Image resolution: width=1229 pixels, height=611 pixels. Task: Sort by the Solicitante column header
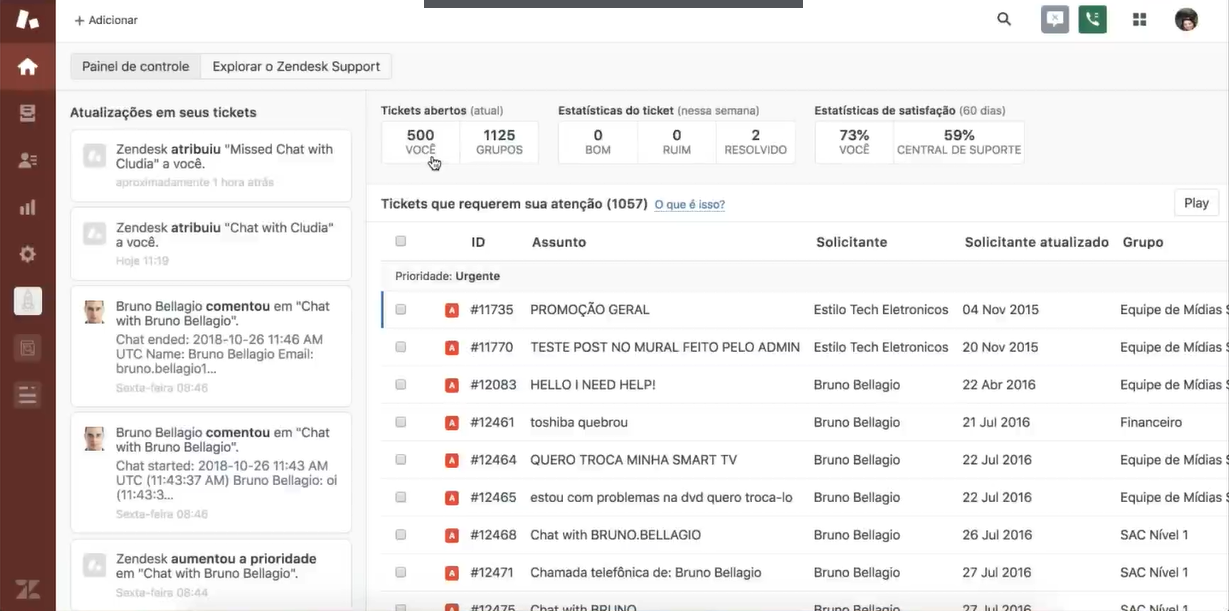tap(851, 242)
